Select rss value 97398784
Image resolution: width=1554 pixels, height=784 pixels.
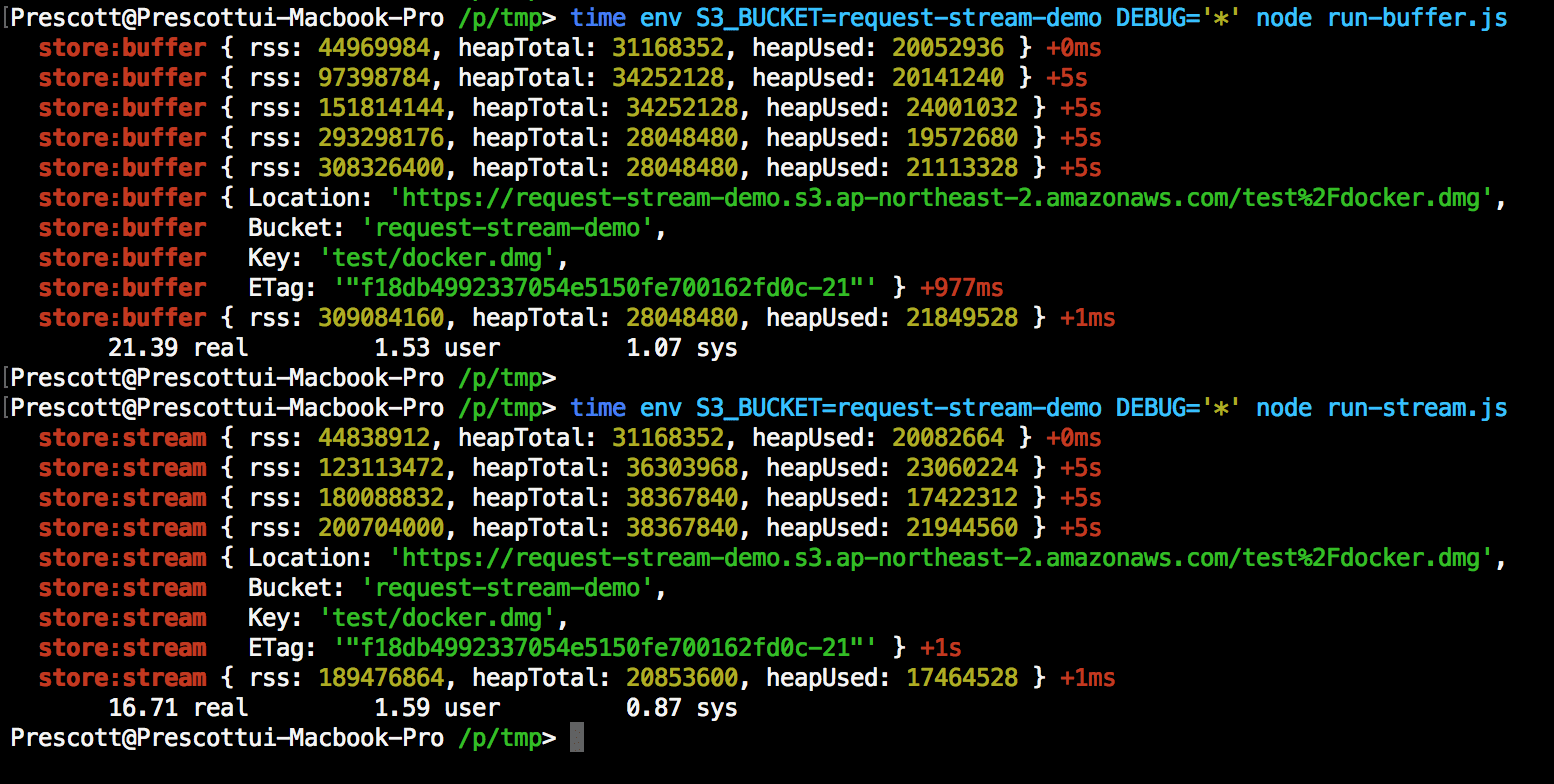(374, 78)
